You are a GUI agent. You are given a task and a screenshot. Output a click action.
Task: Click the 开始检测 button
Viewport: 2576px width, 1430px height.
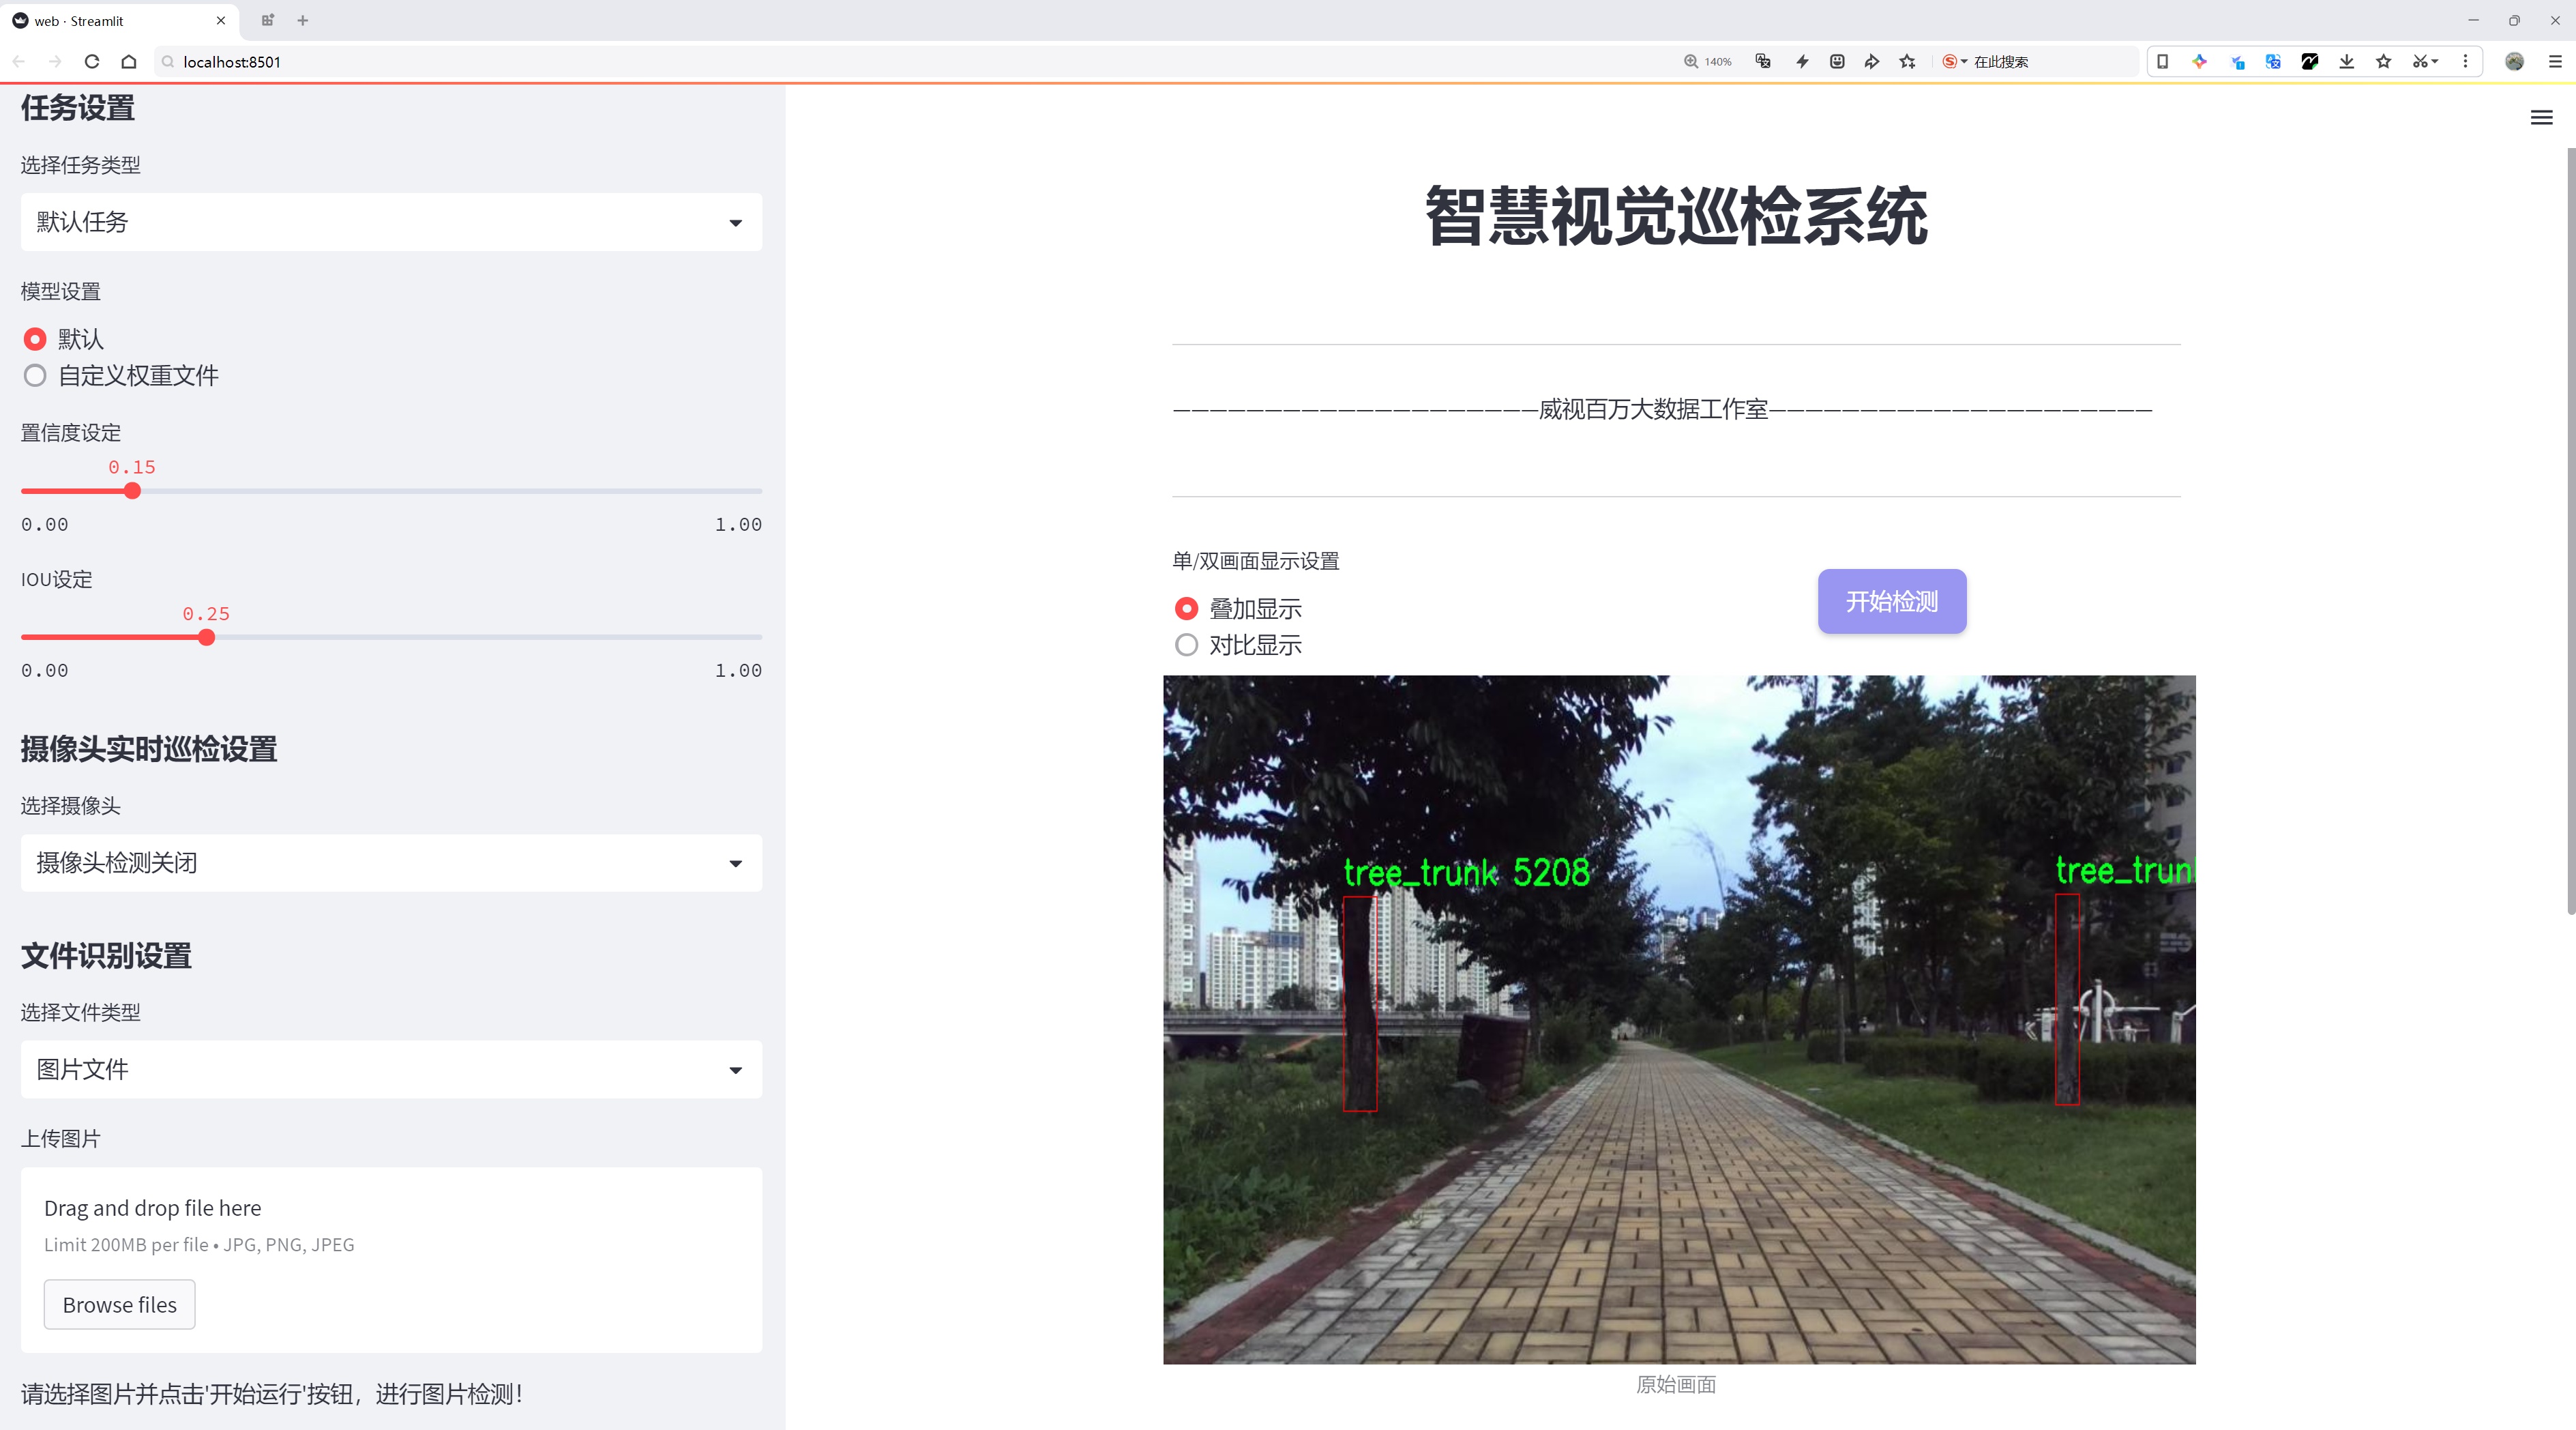(1891, 601)
